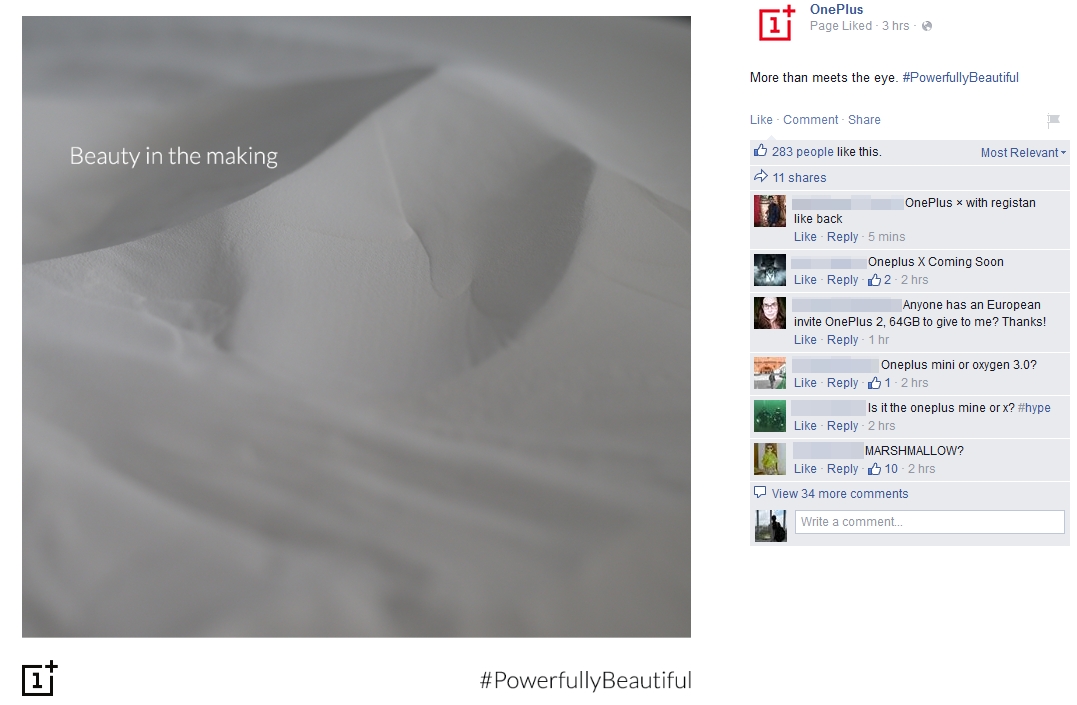Image resolution: width=1077 pixels, height=705 pixels.
Task: Click 'Beauty in the making' caption text
Action: coord(174,157)
